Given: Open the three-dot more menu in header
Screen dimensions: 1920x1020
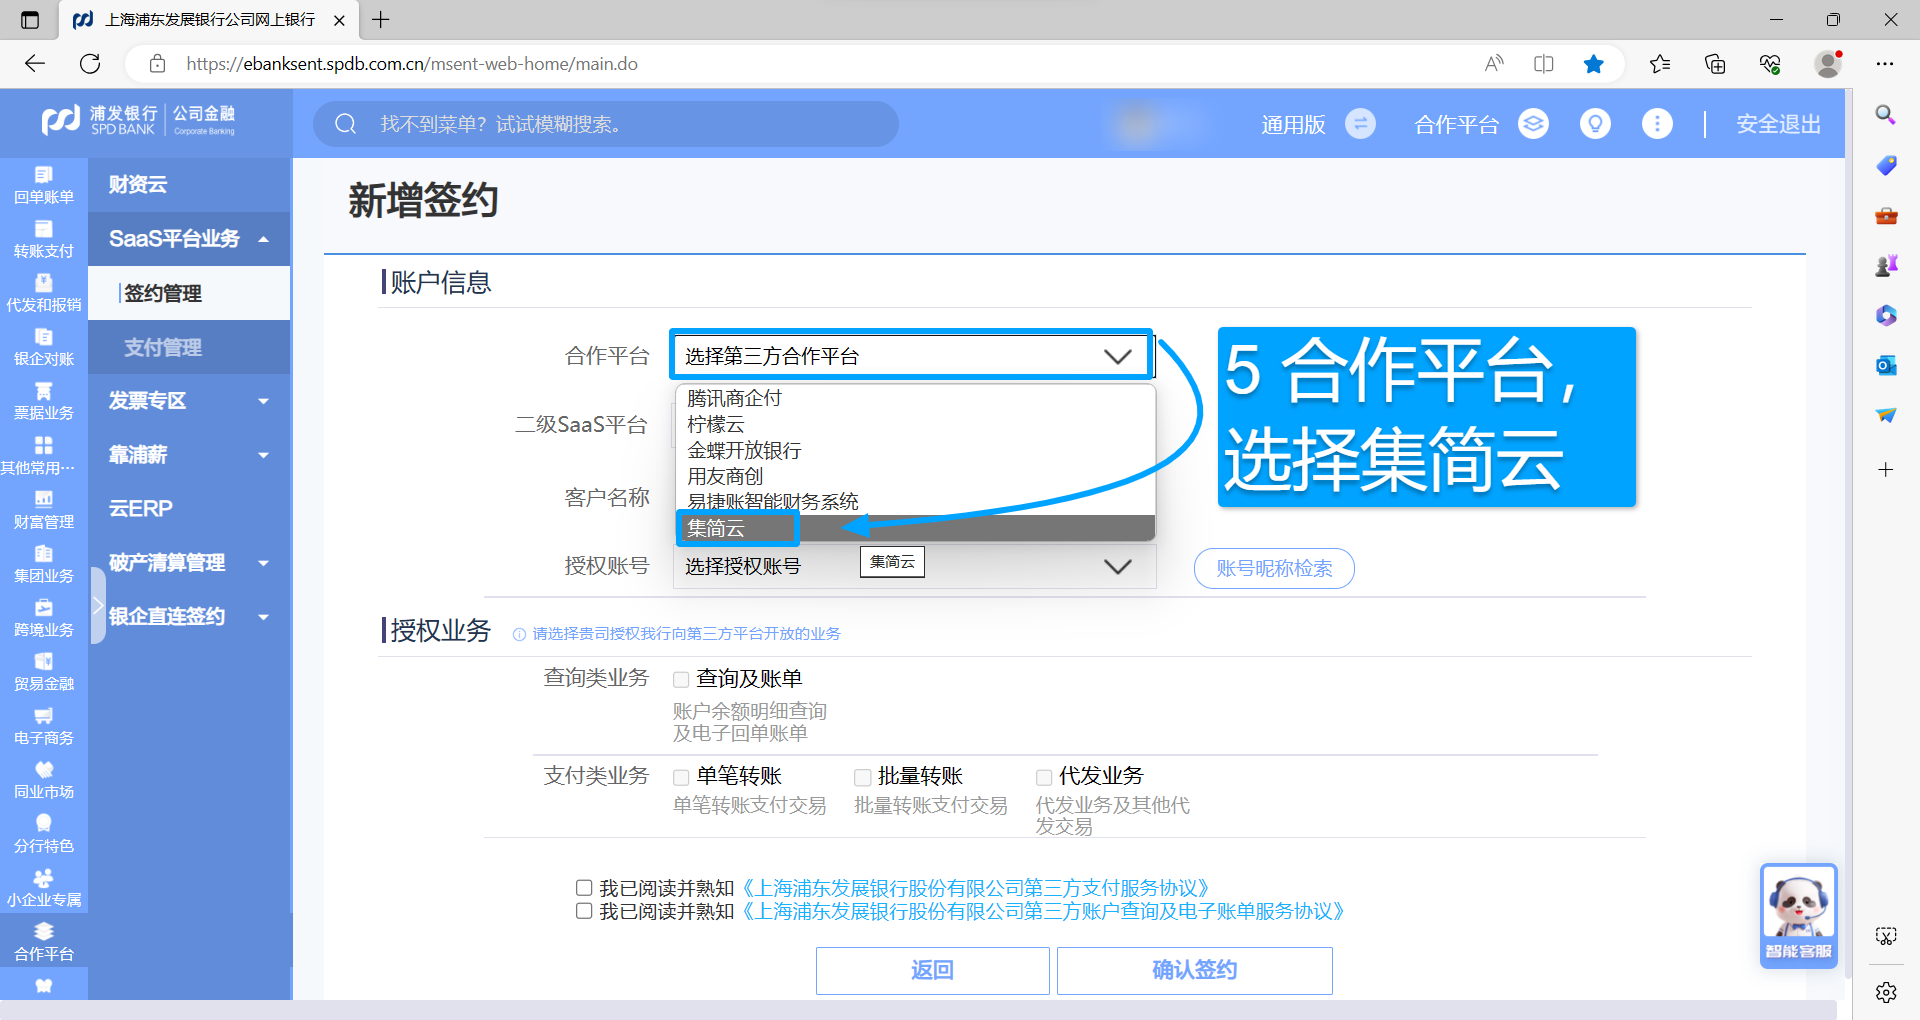Looking at the screenshot, I should tap(1657, 124).
